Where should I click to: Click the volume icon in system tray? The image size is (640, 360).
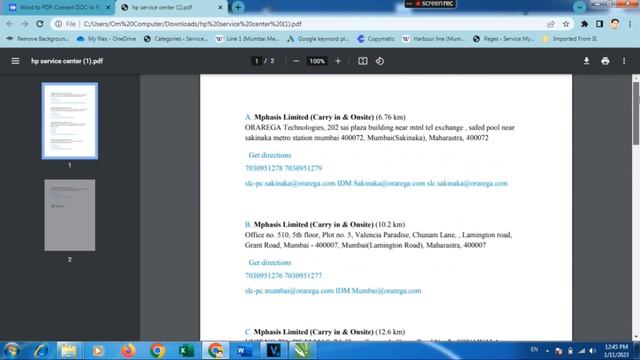click(x=592, y=351)
